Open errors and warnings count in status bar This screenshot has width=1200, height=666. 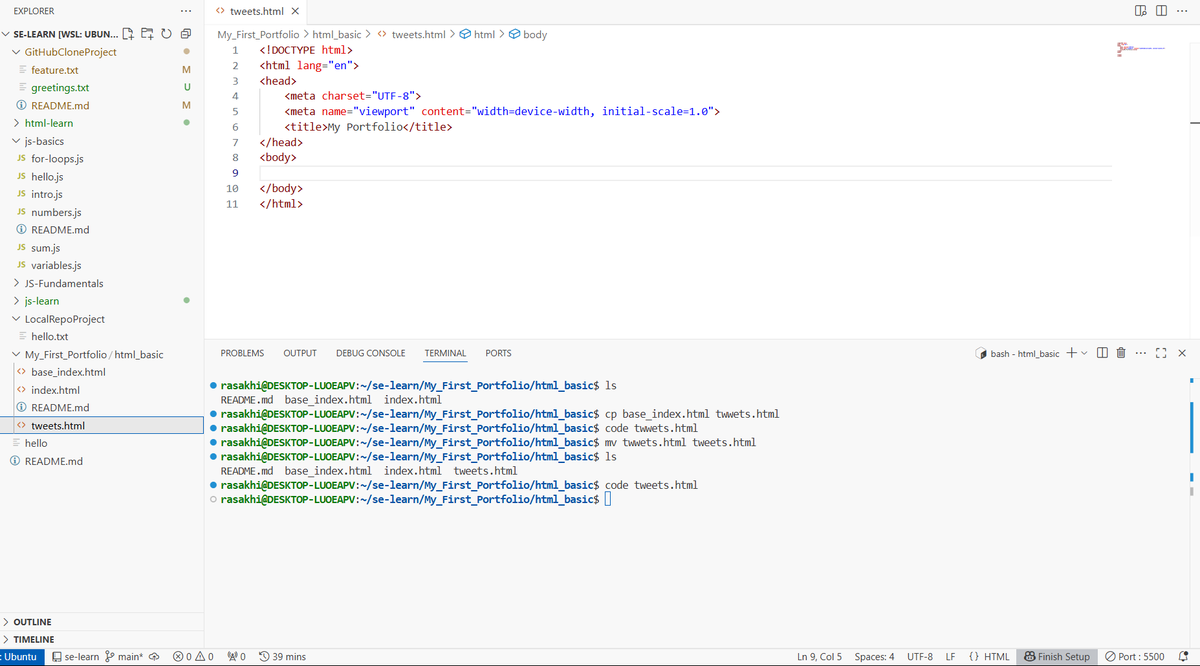193,657
